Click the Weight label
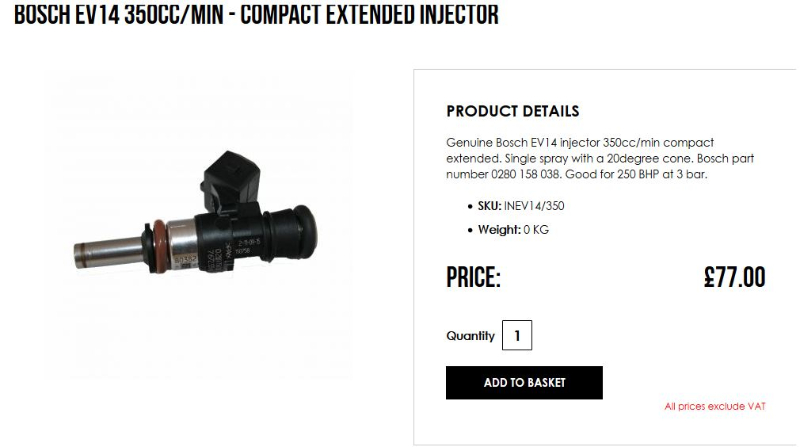Screen dimensions: 800x447 coord(495,230)
